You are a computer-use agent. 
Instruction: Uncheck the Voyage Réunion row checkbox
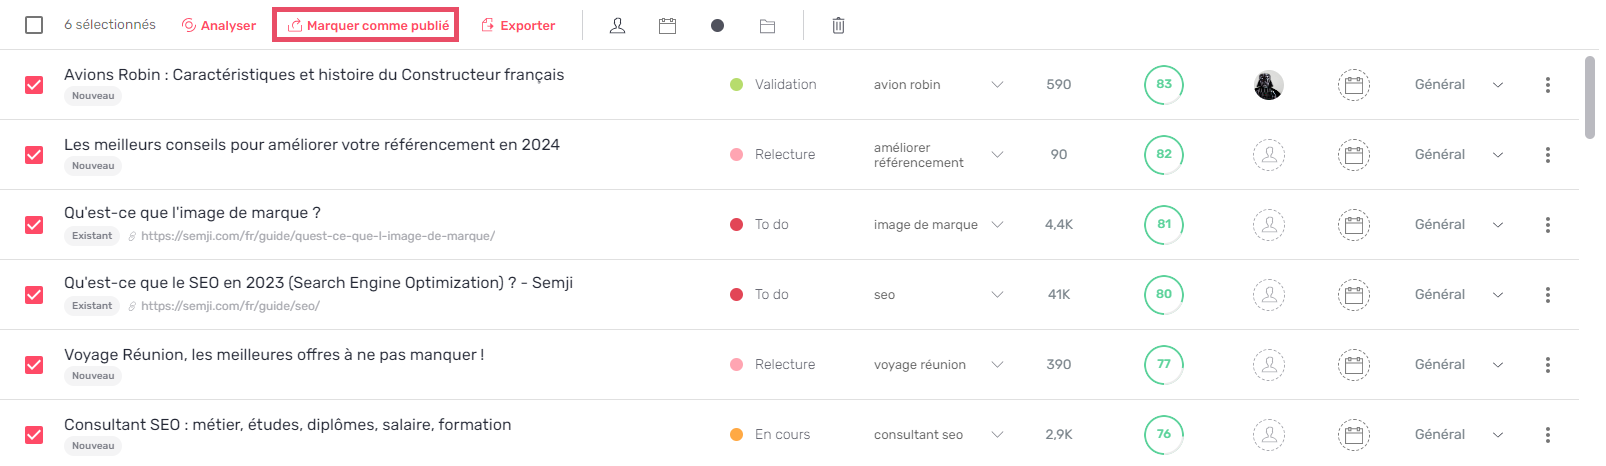34,365
